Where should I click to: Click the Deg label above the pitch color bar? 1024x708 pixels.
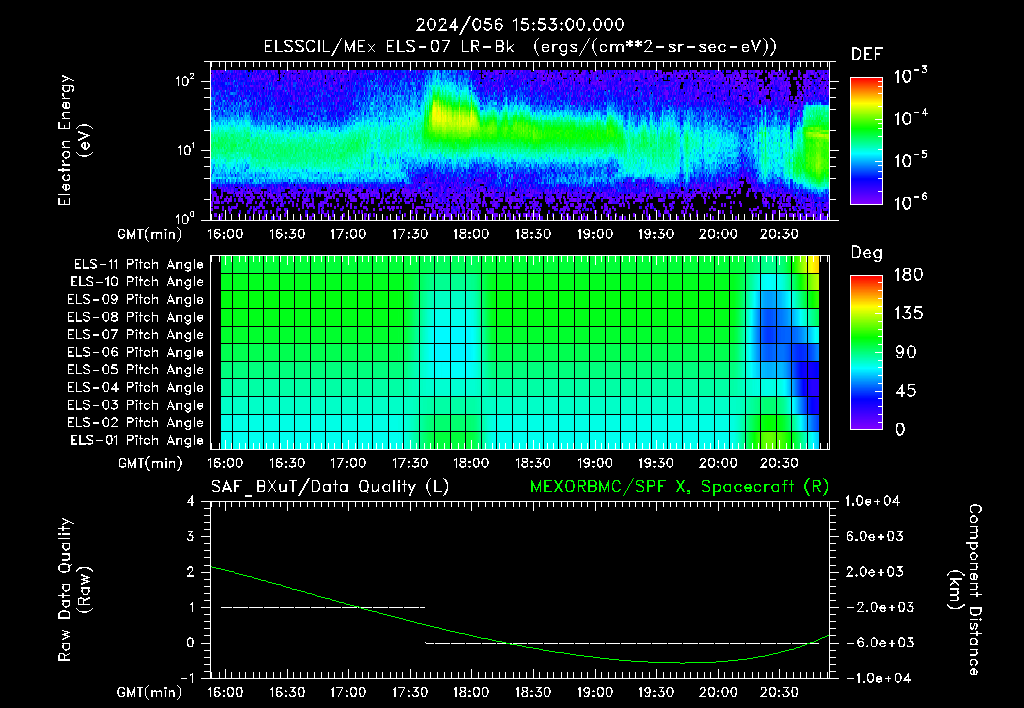pyautogui.click(x=866, y=253)
